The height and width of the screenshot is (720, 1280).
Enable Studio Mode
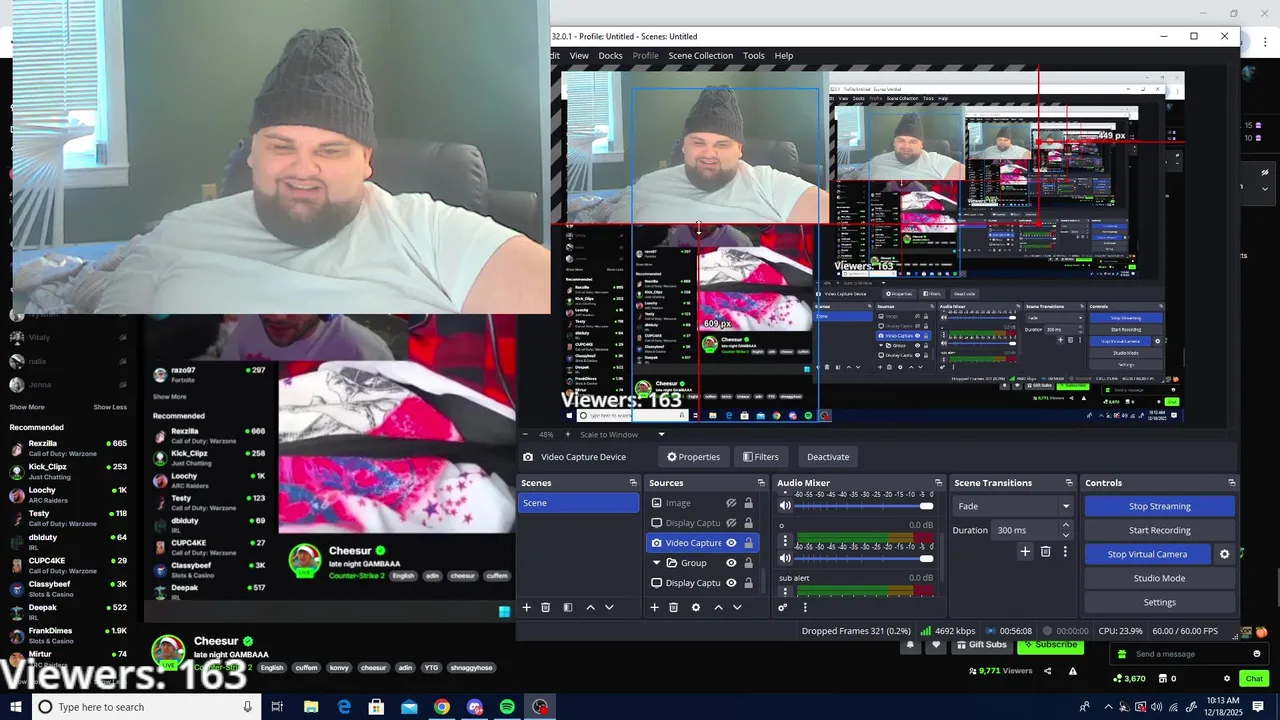pyautogui.click(x=1160, y=578)
